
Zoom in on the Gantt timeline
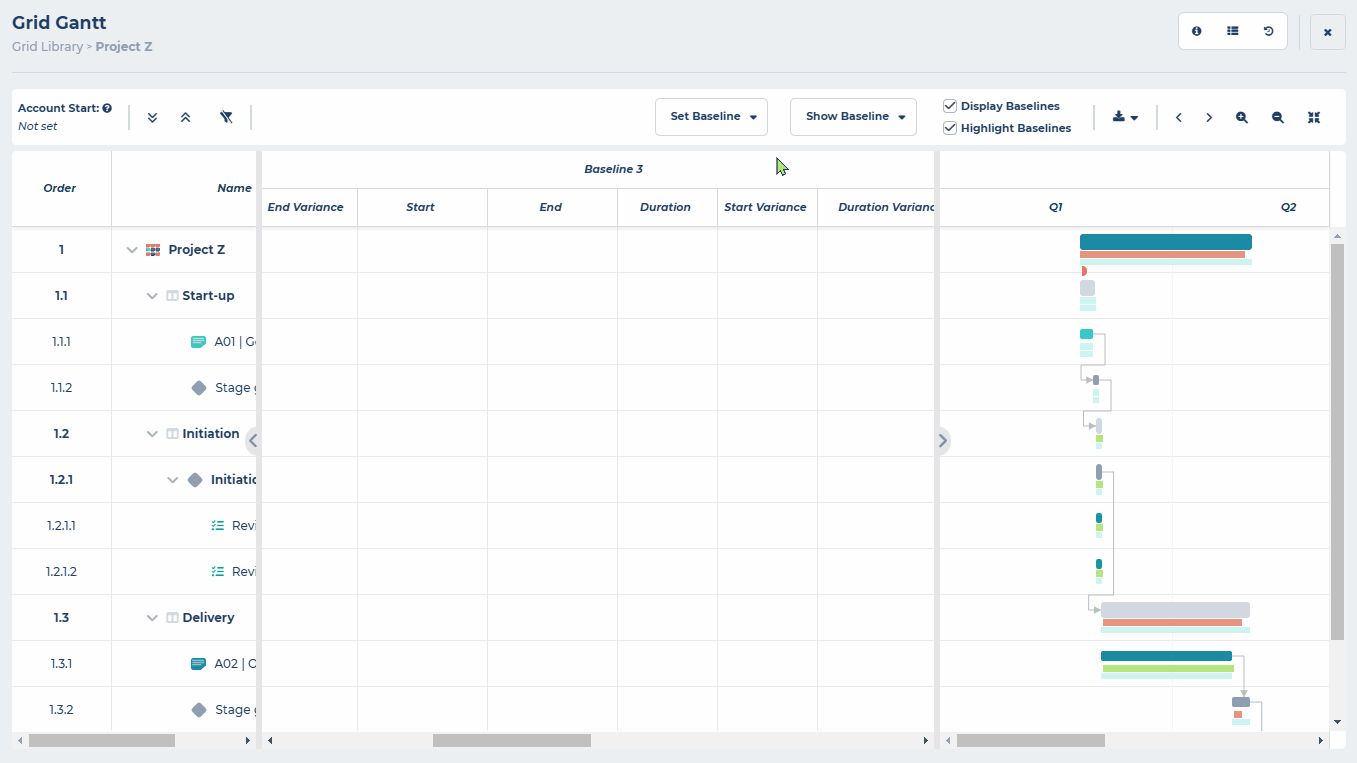point(1241,117)
